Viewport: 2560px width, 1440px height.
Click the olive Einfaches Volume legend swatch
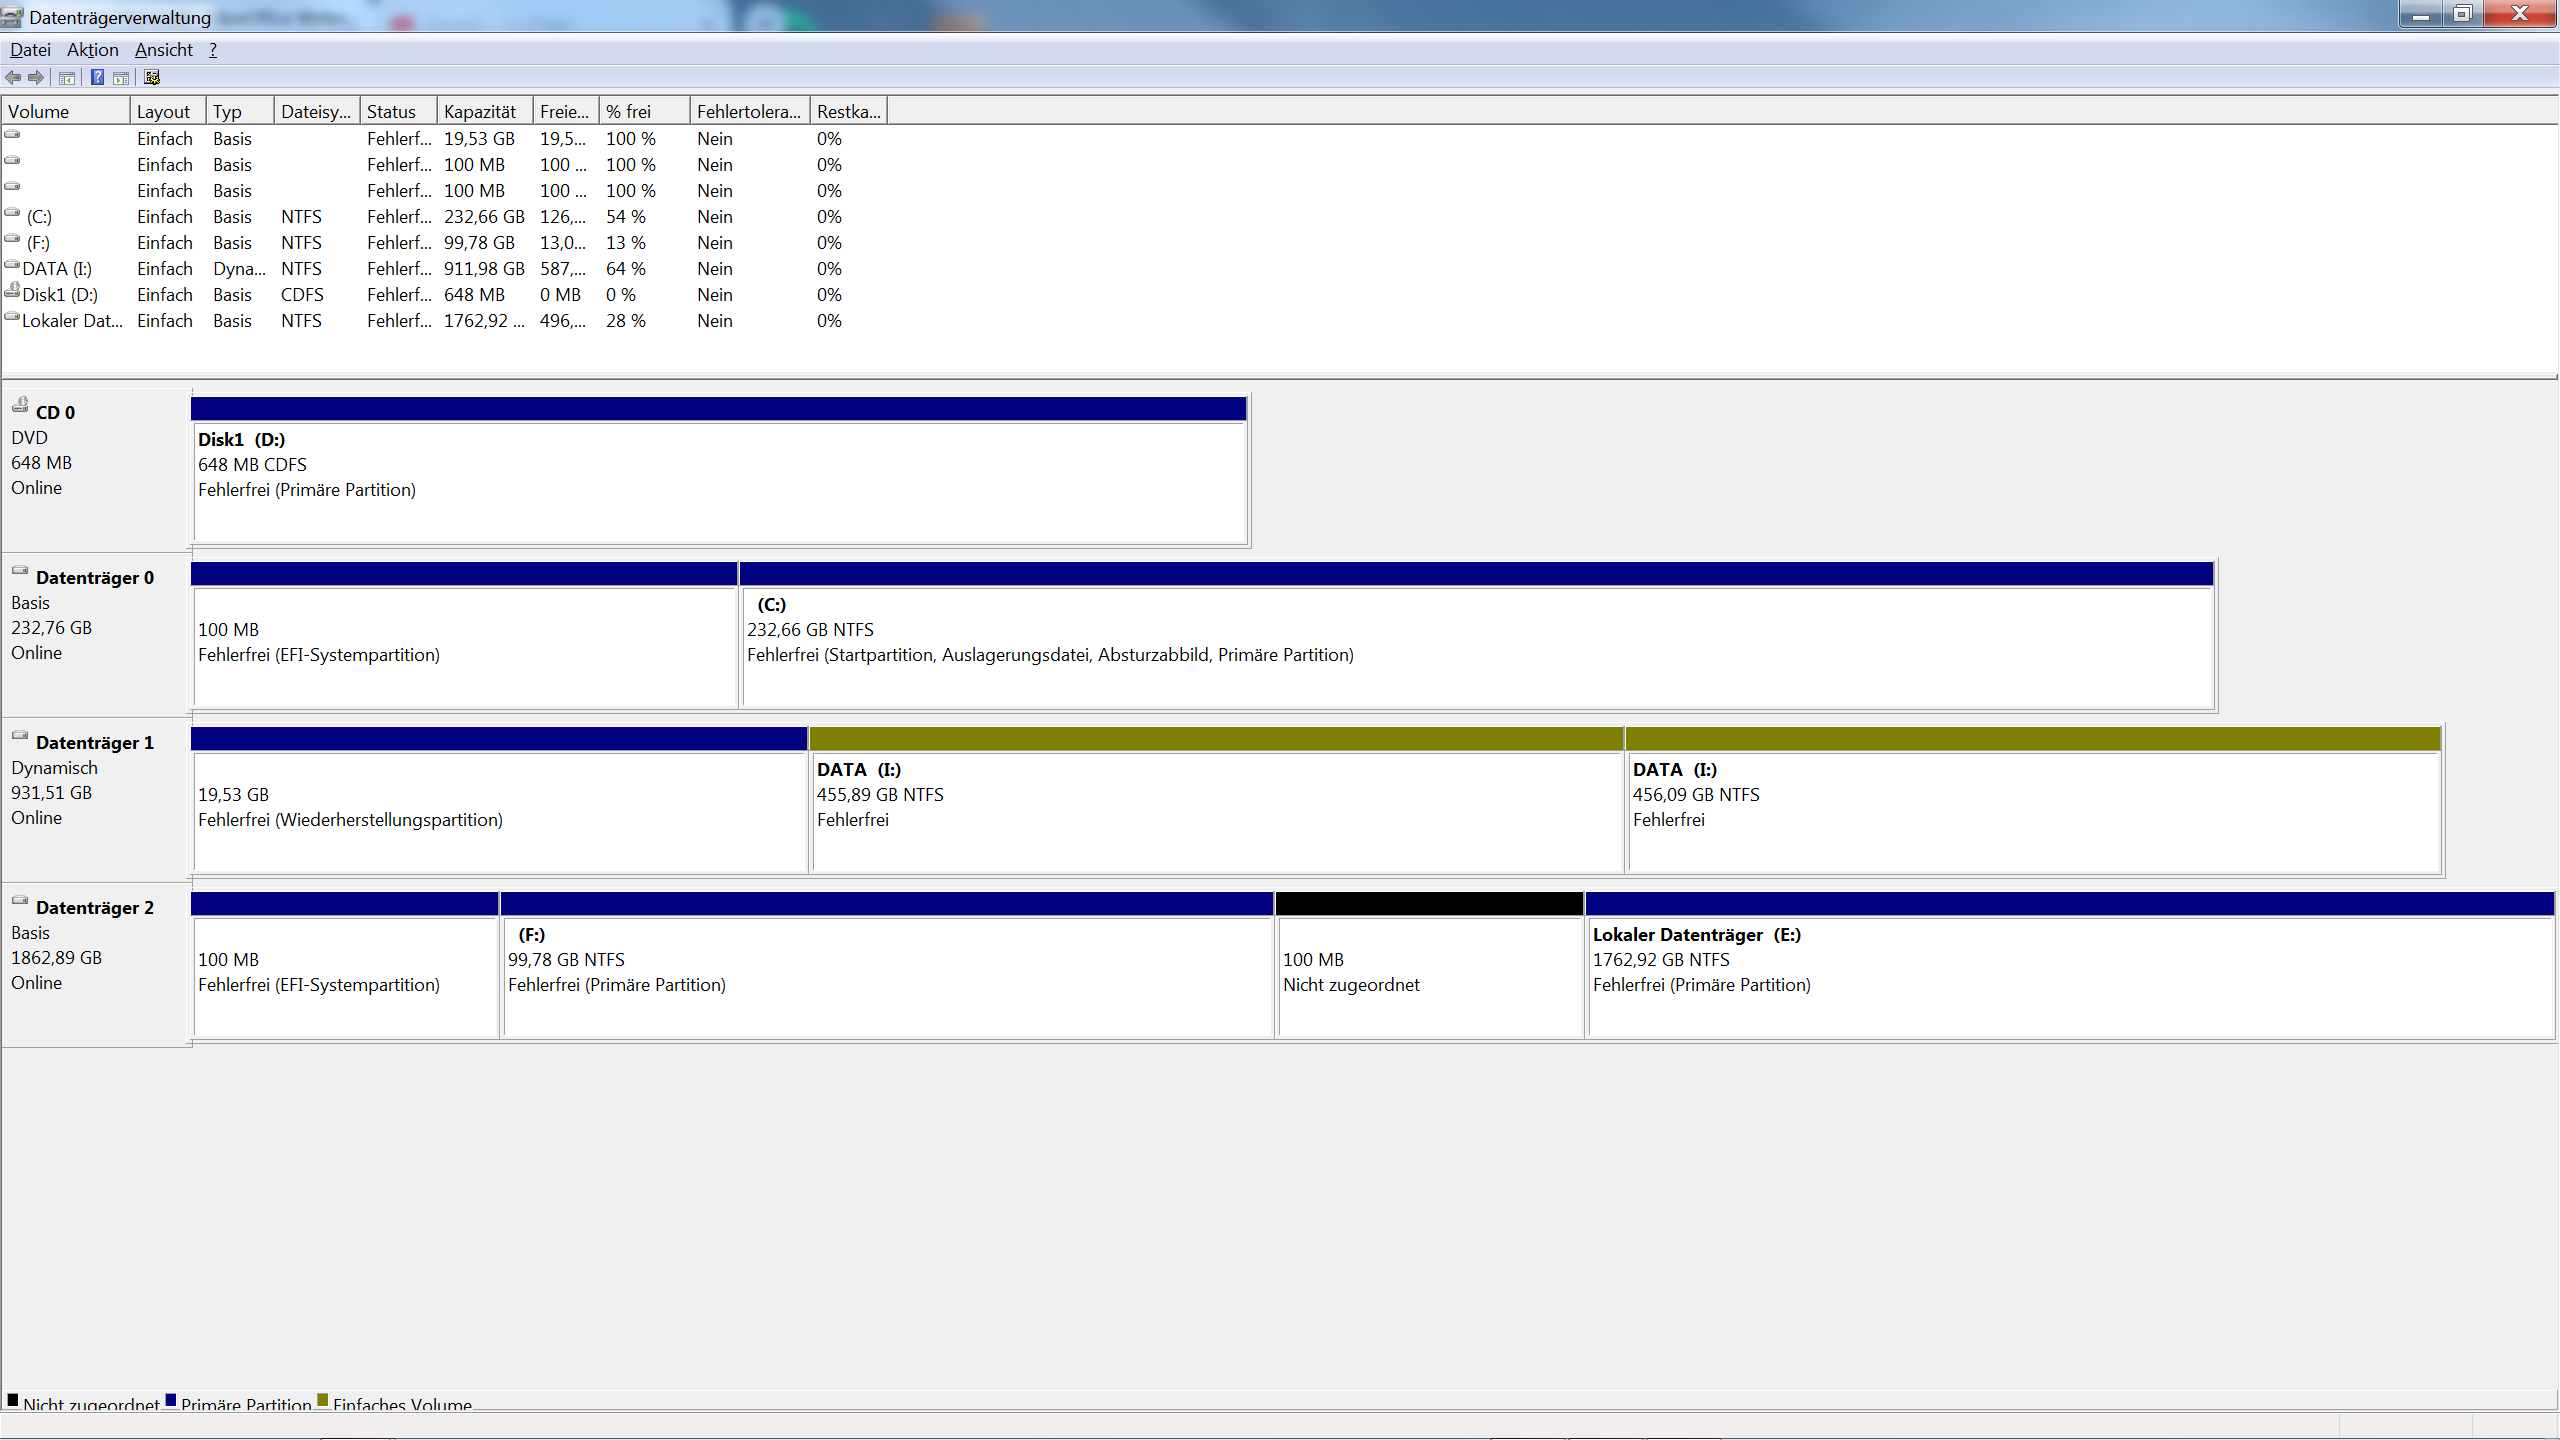pos(323,1401)
